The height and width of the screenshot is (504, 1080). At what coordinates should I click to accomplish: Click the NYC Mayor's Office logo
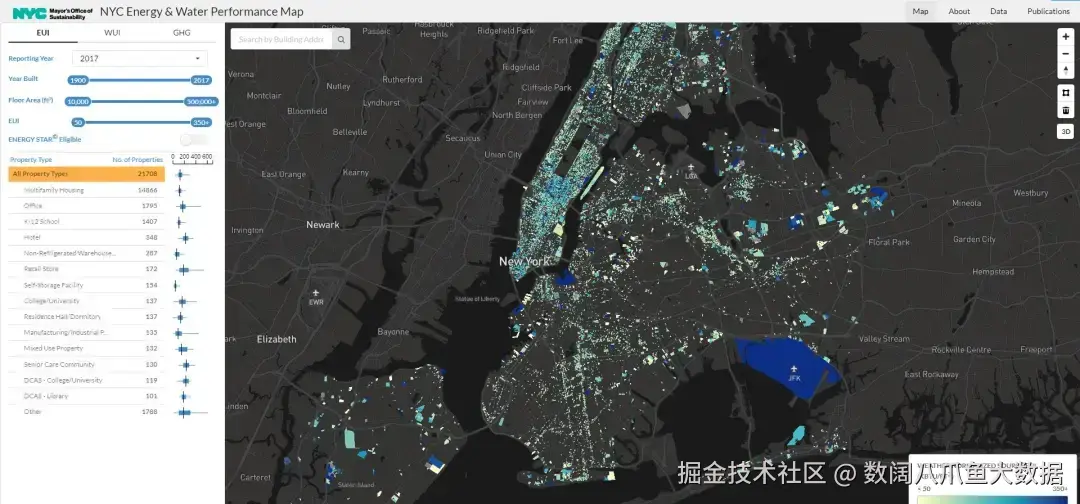(x=52, y=13)
